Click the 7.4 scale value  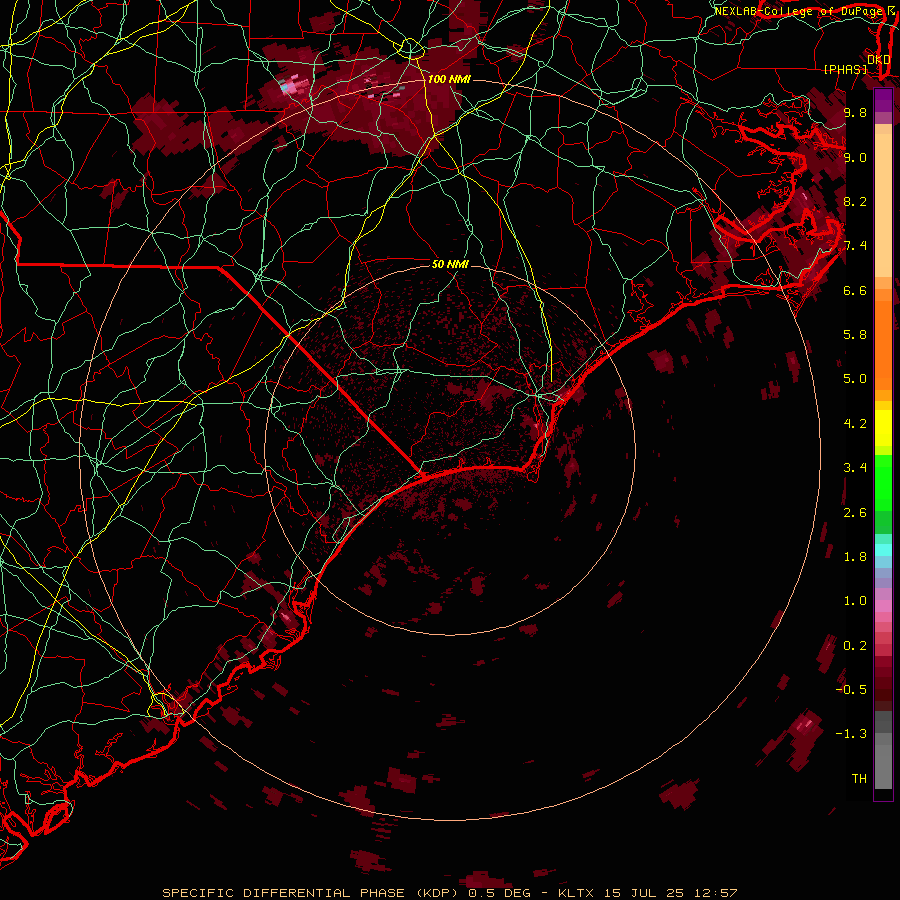[x=855, y=246]
